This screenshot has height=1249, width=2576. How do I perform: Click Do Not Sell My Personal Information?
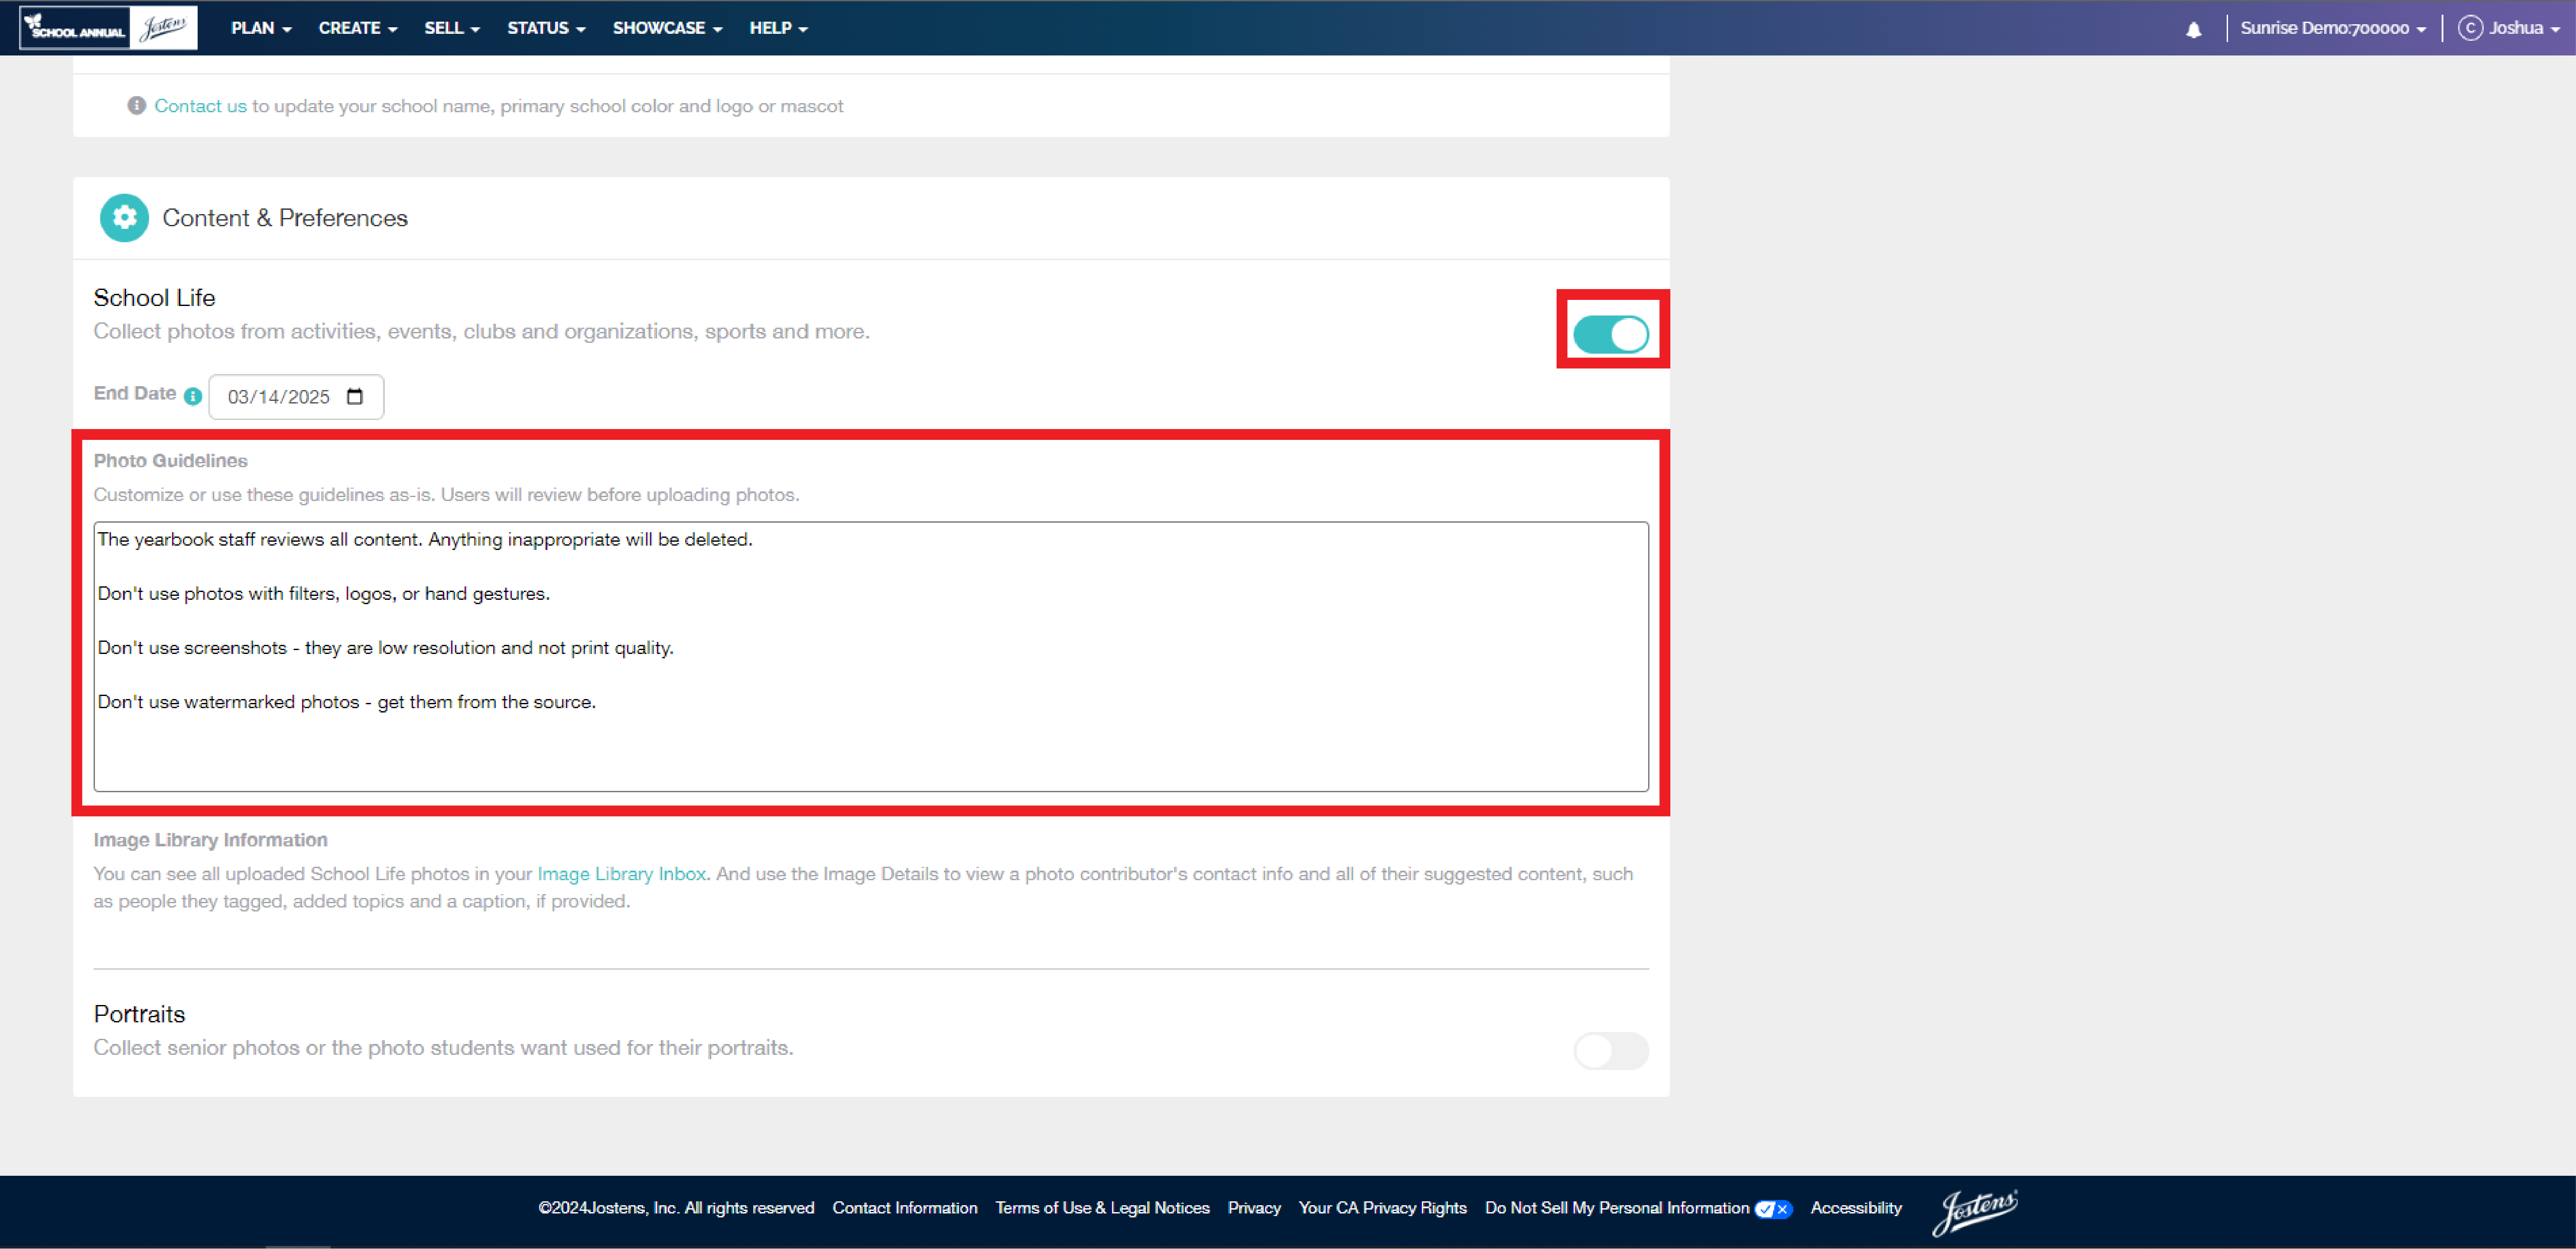[1616, 1208]
